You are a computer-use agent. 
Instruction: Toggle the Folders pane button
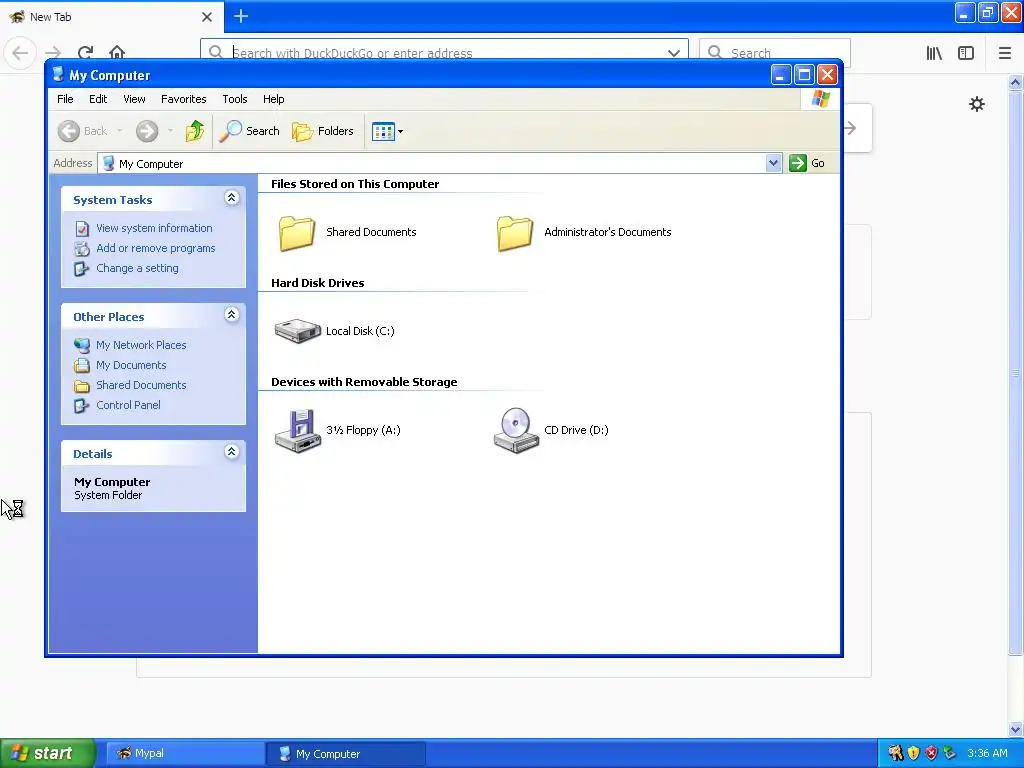coord(323,131)
